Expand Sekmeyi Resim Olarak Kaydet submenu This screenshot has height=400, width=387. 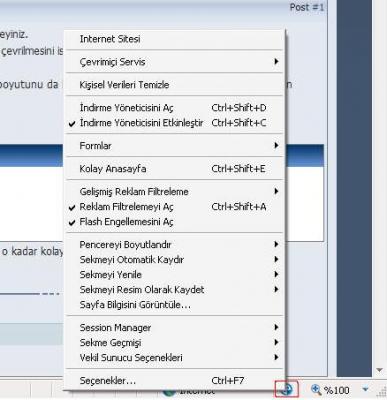[x=174, y=290]
